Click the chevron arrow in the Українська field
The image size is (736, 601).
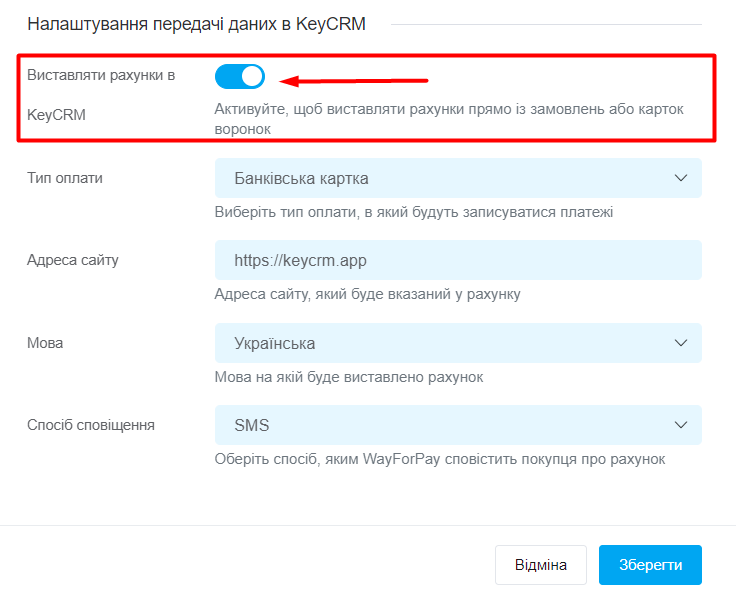(x=681, y=343)
